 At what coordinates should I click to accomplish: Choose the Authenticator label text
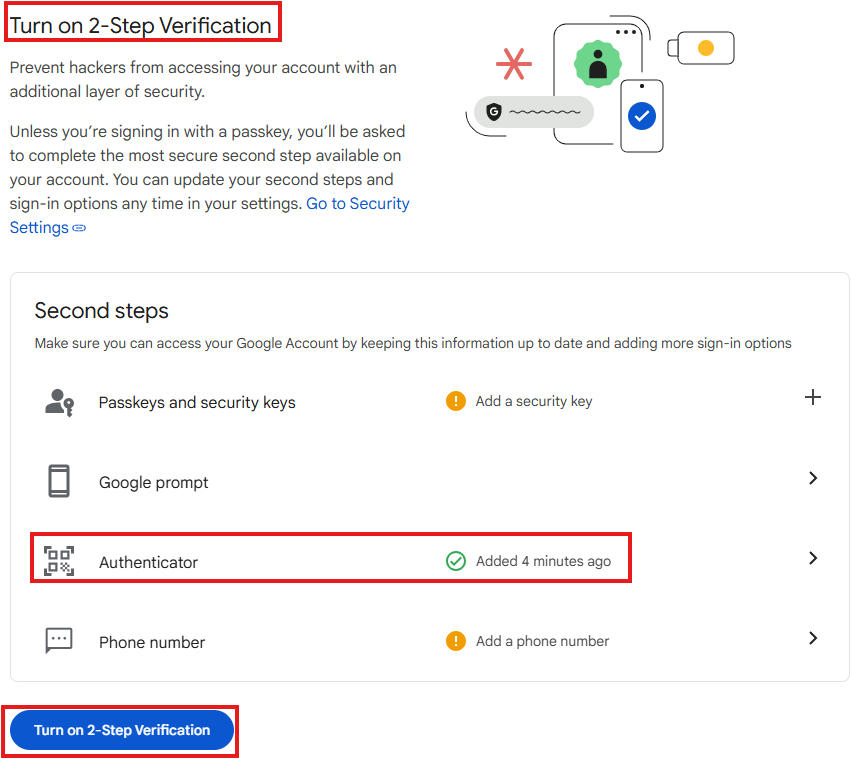point(148,563)
